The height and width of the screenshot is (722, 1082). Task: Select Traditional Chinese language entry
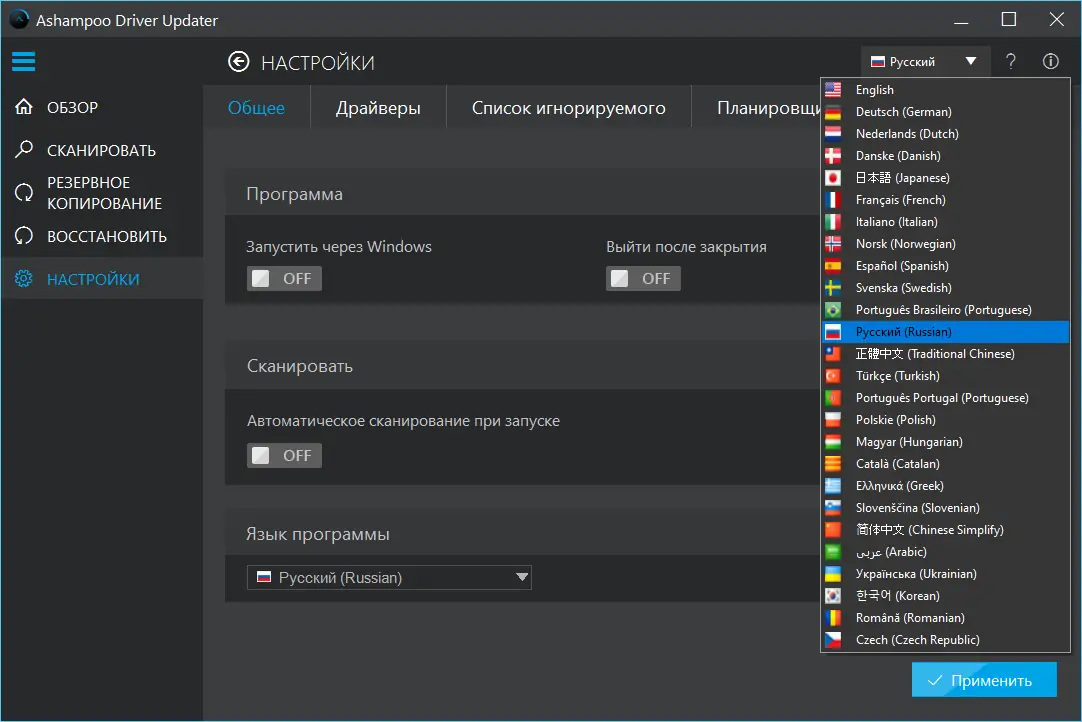945,354
